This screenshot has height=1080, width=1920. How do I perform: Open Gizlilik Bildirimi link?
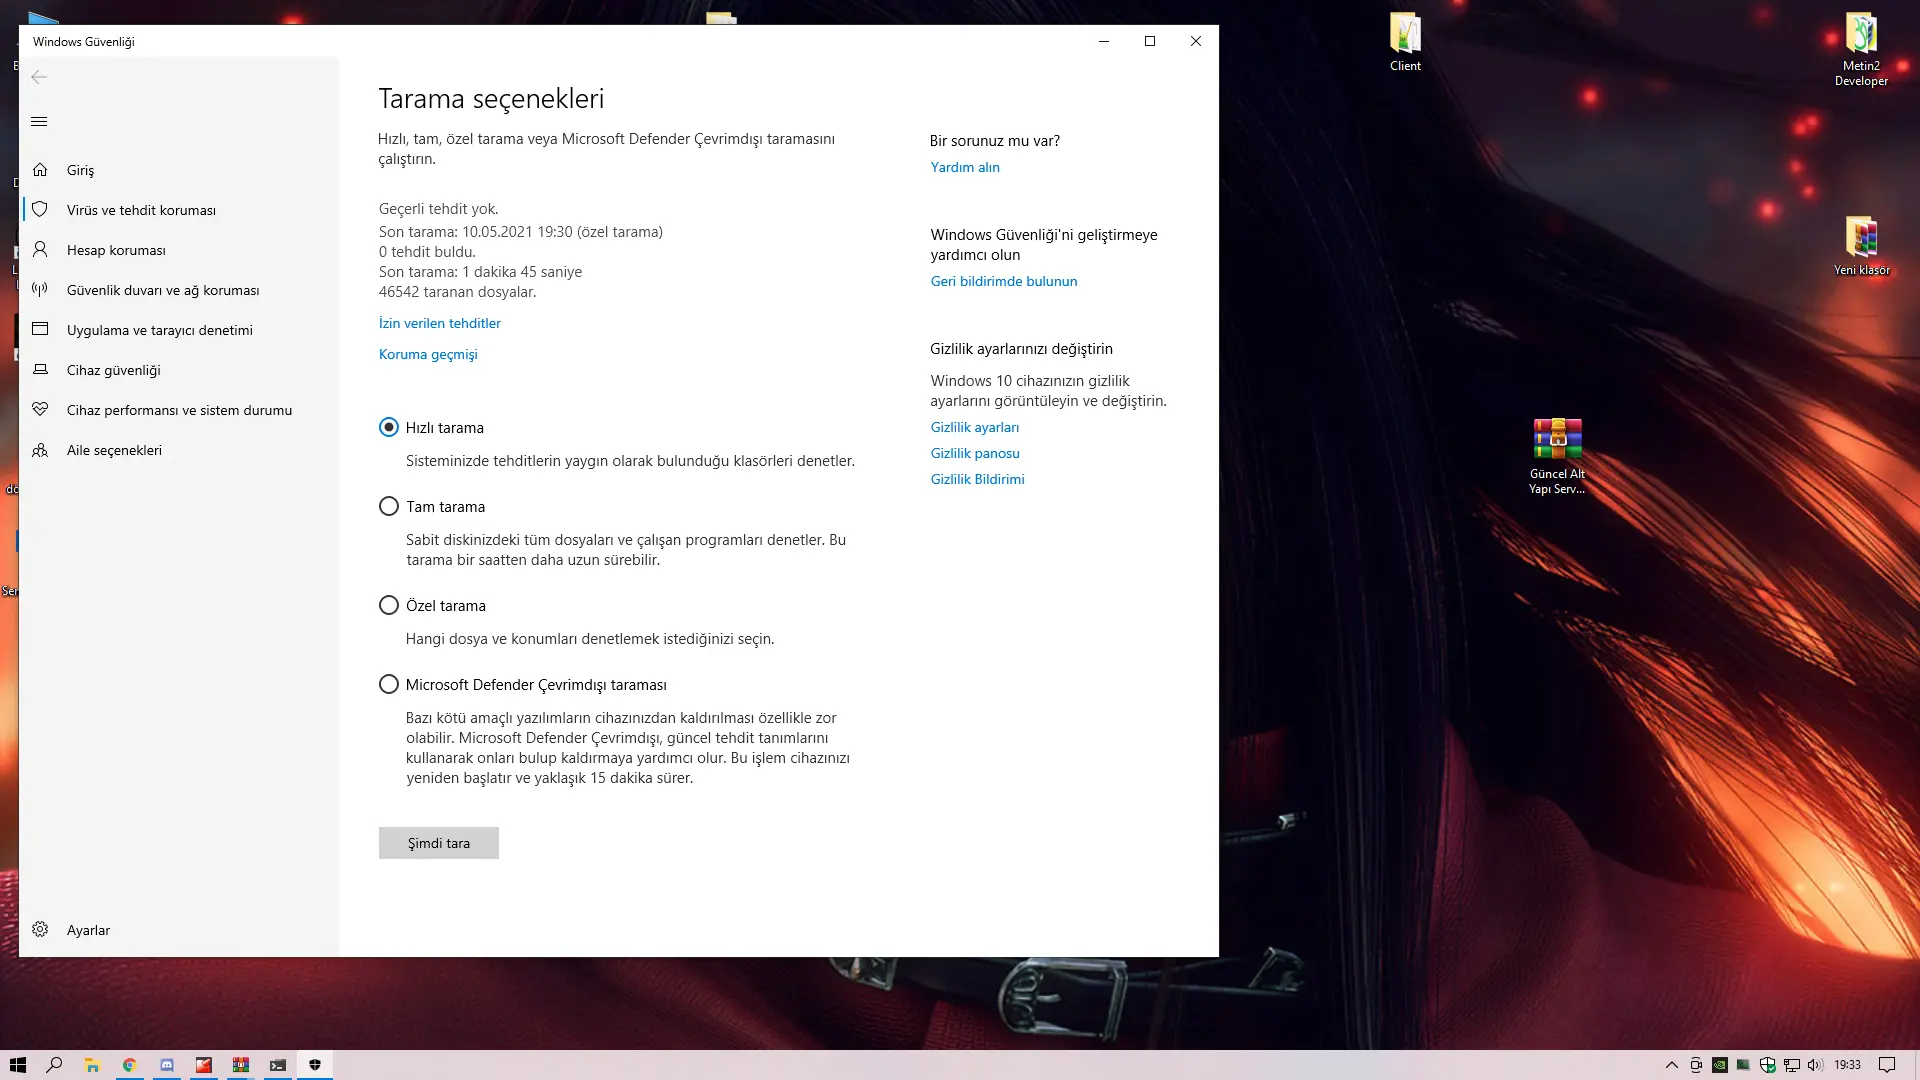[977, 479]
